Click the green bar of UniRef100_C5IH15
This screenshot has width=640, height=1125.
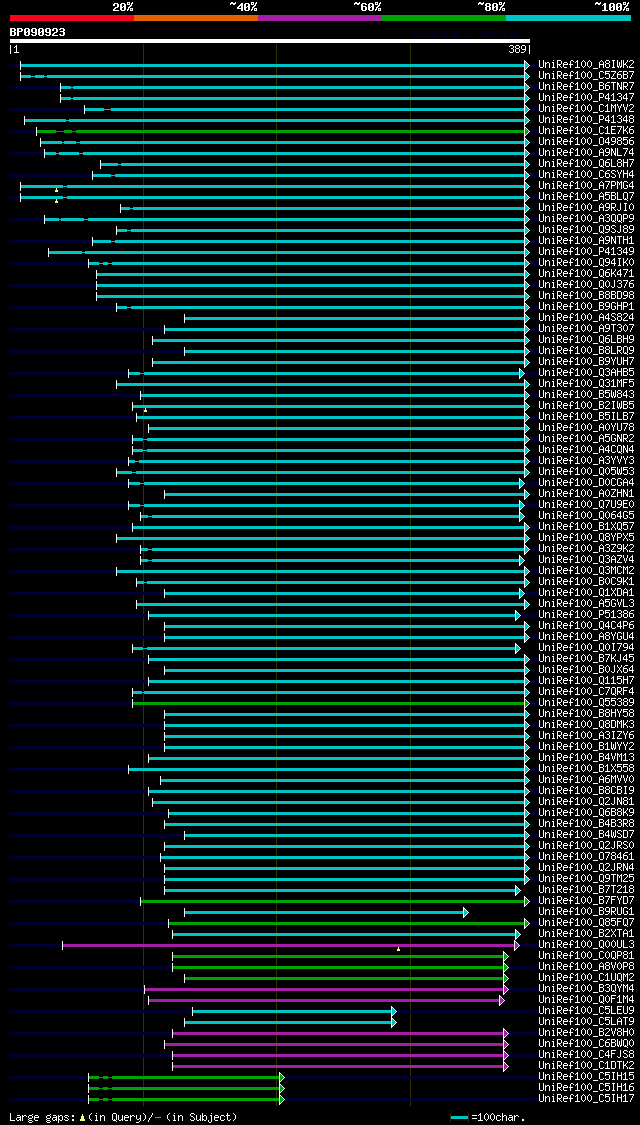[187, 1078]
